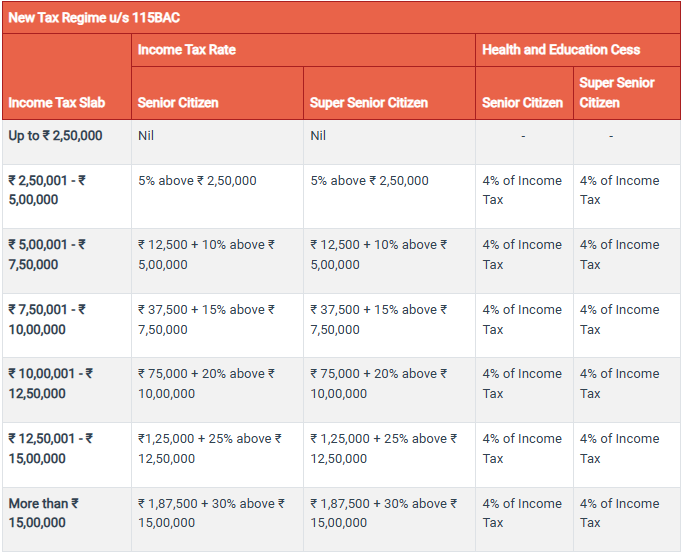Select the ₹ 2,50,001 - ₹ 5,00,000 slab cell
This screenshot has width=684, height=557.
point(48,190)
